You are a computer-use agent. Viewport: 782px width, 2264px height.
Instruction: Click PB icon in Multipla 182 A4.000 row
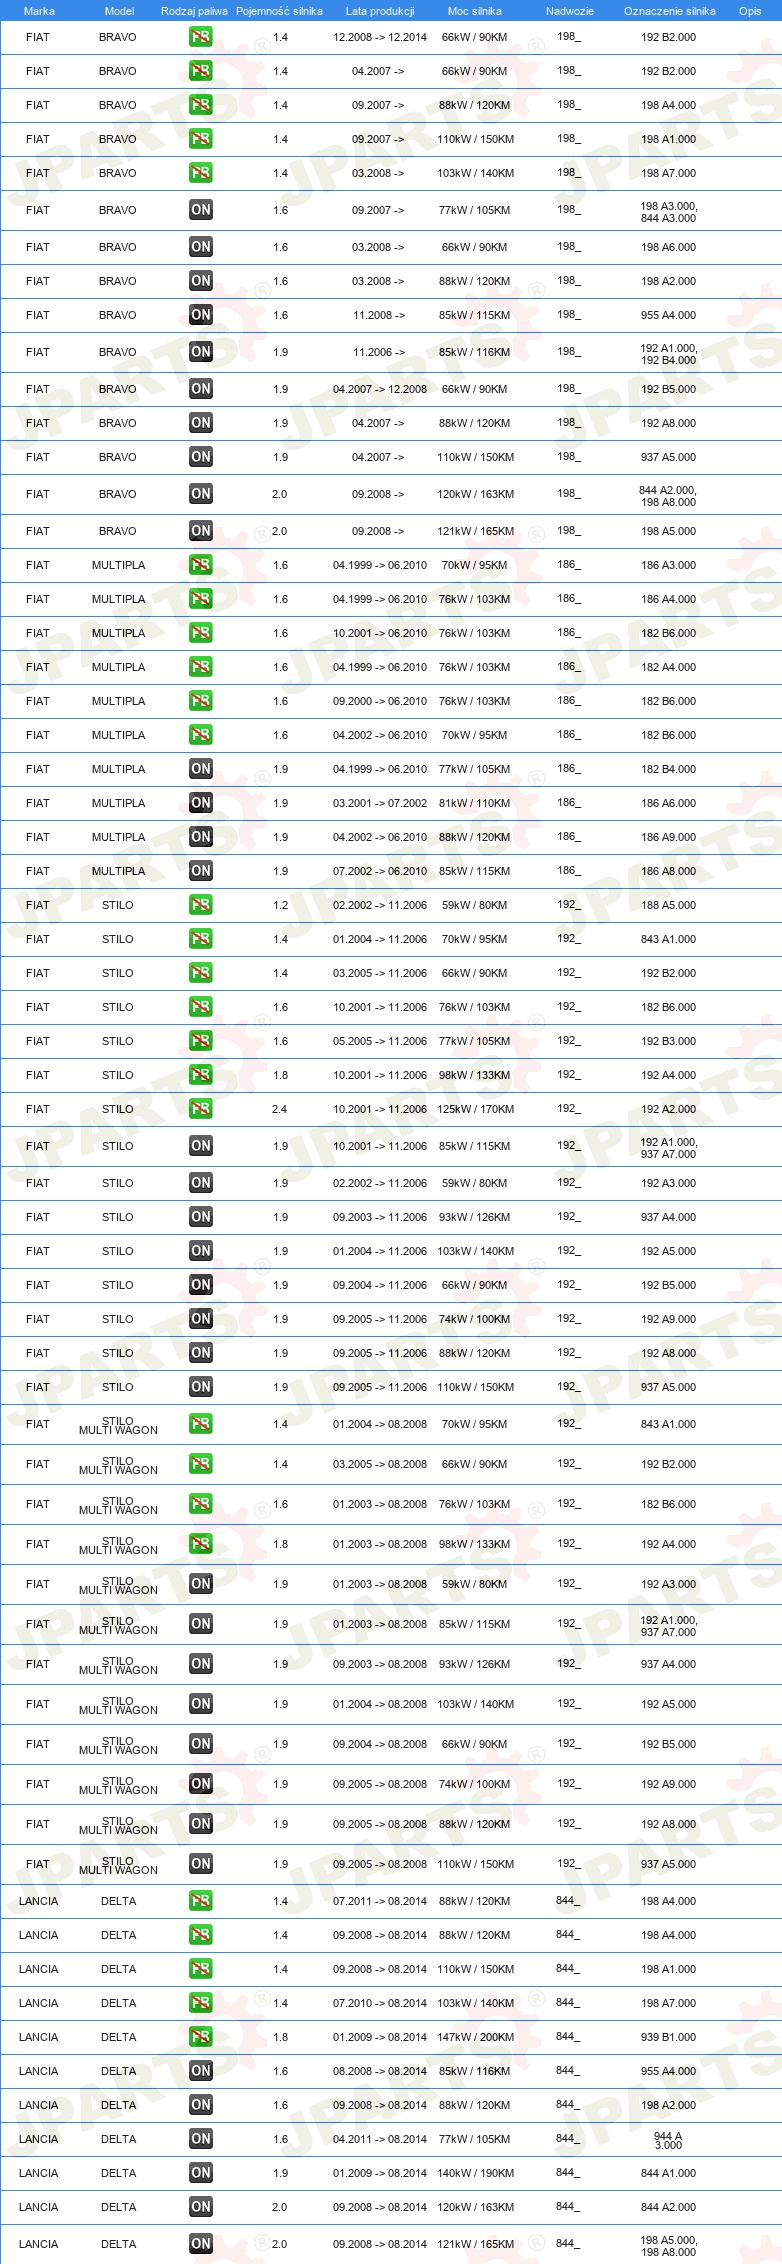(x=200, y=667)
